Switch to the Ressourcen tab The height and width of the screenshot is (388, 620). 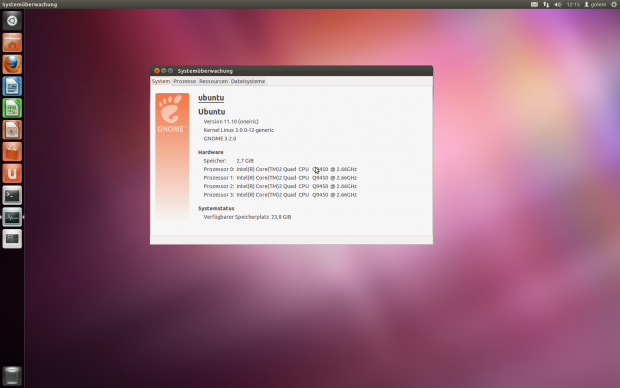214,81
